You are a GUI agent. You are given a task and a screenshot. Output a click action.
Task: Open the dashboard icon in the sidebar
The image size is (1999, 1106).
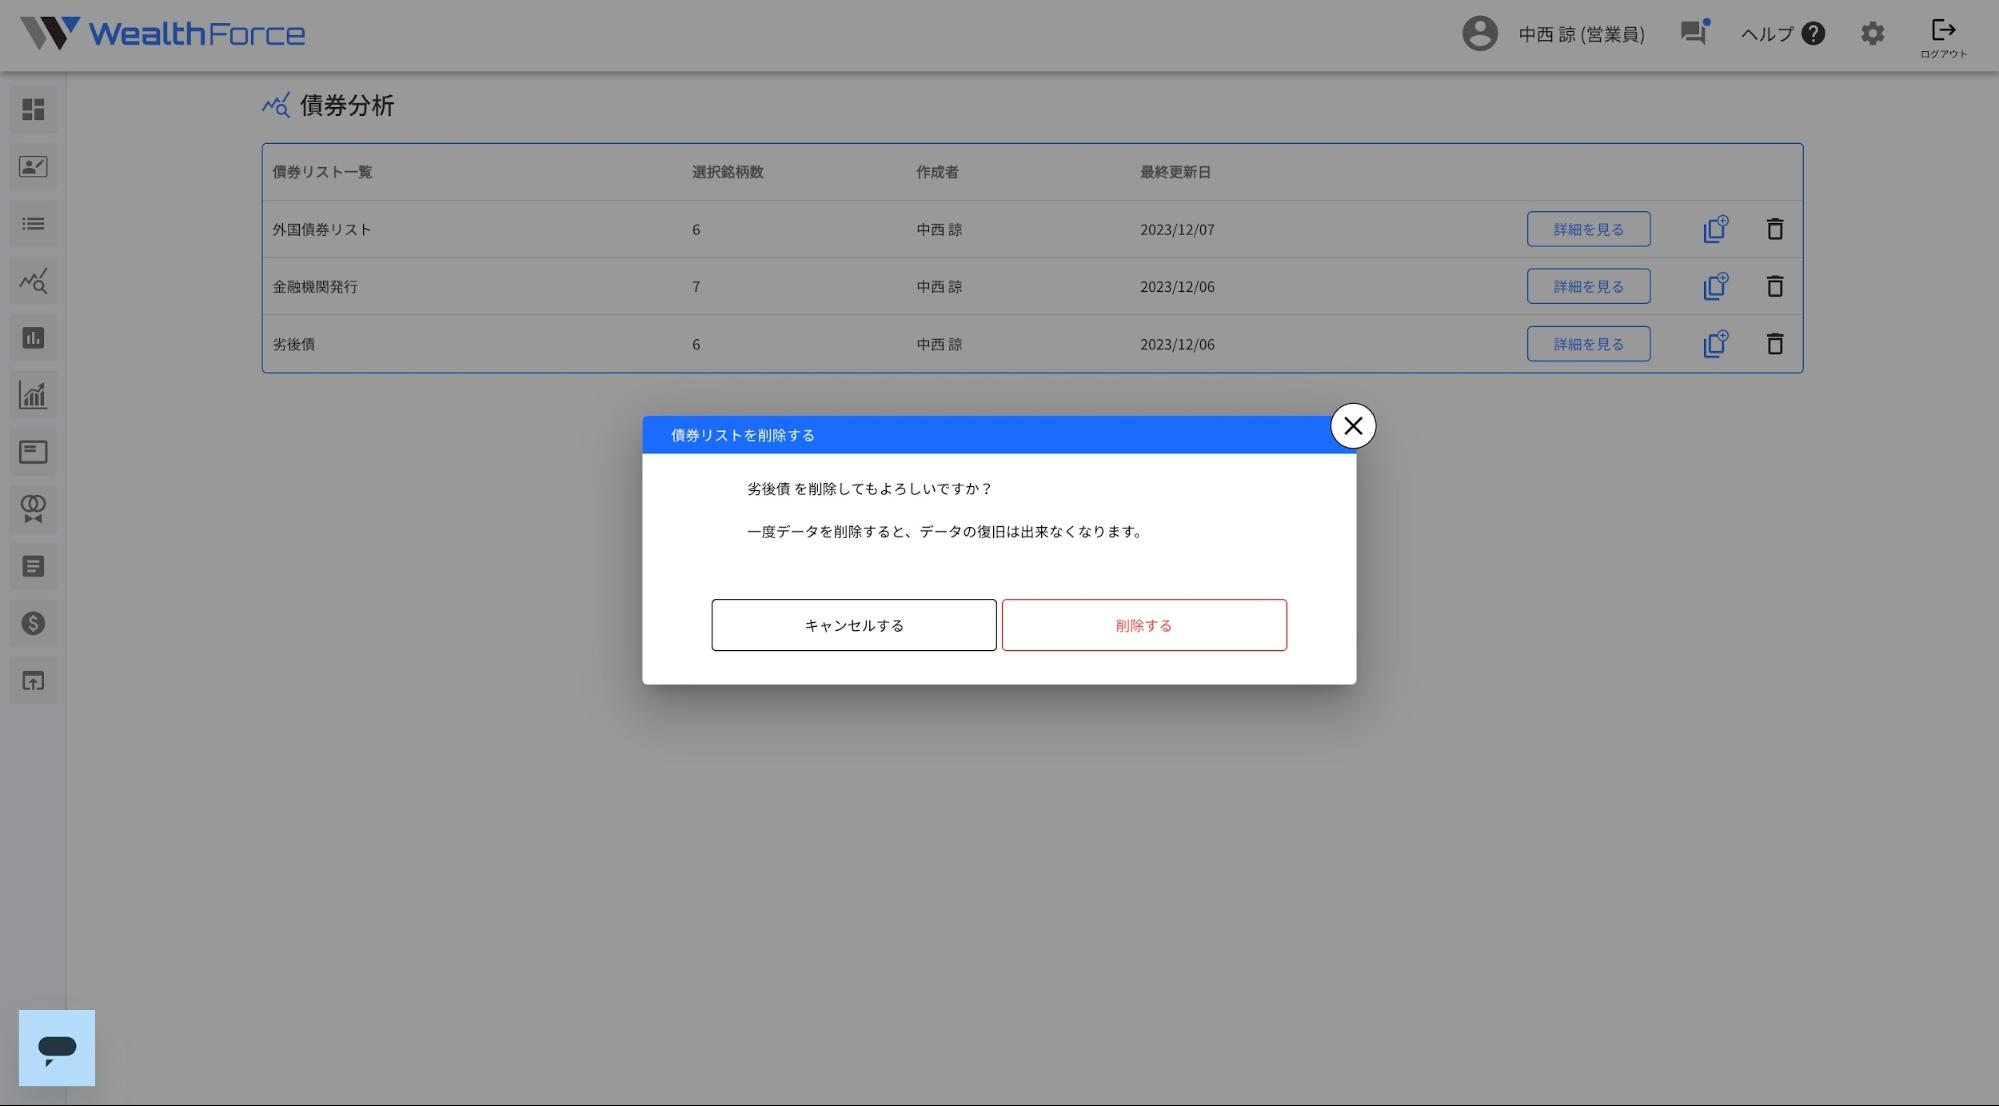point(33,109)
